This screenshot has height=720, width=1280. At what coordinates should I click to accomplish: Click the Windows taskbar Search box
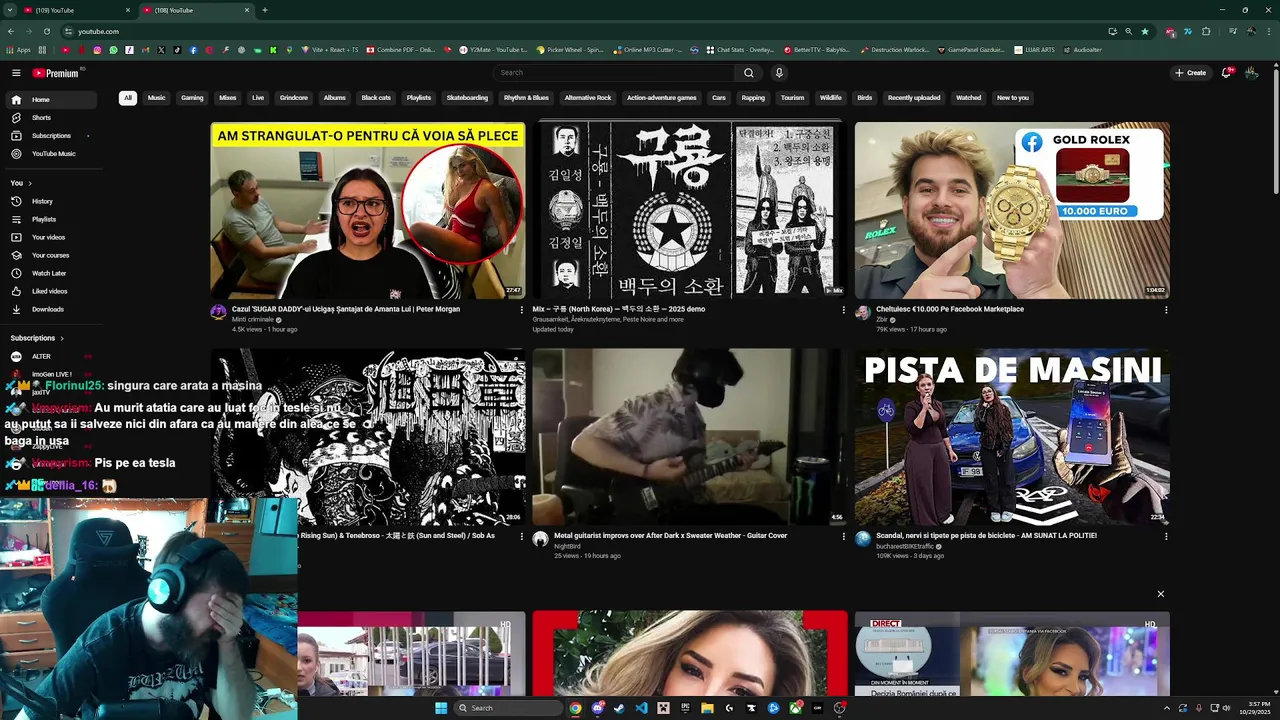[507, 708]
